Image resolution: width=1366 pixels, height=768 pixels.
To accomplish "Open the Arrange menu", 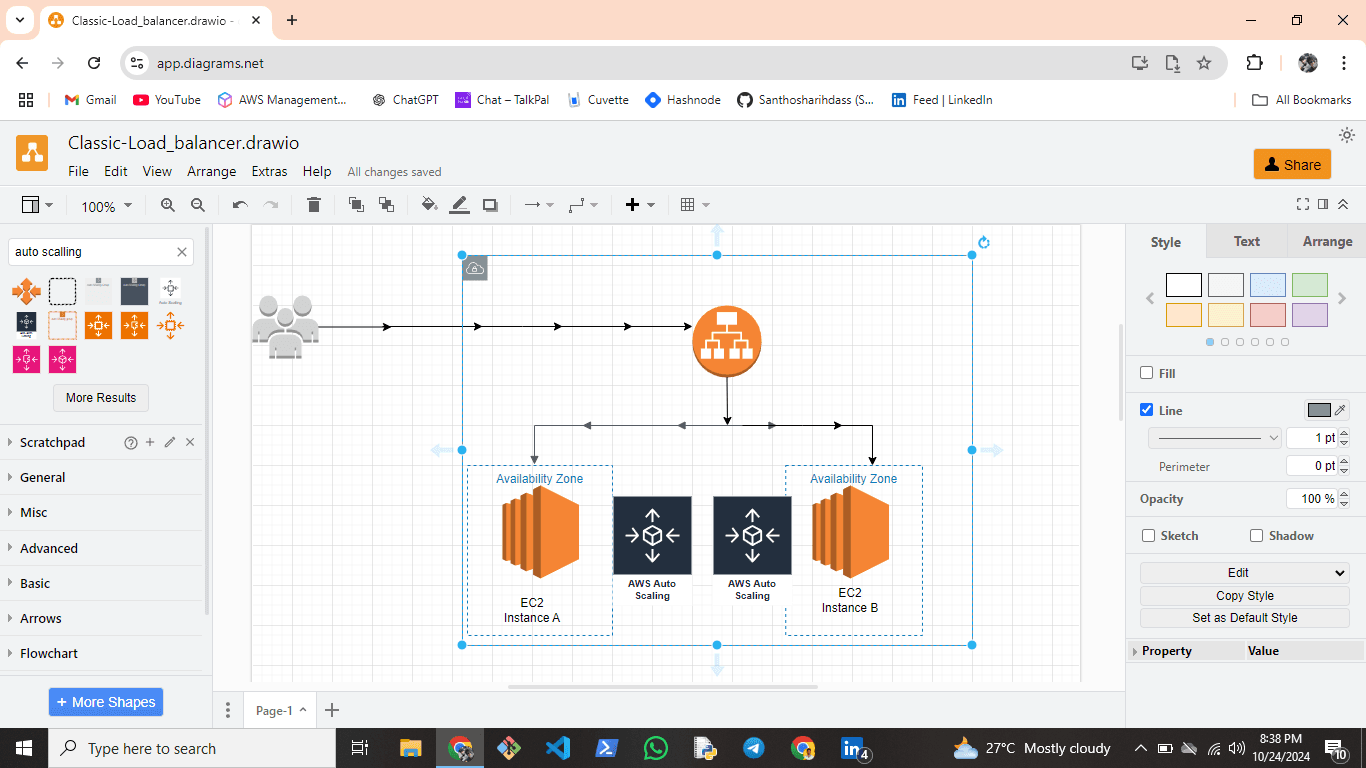I will coord(211,171).
